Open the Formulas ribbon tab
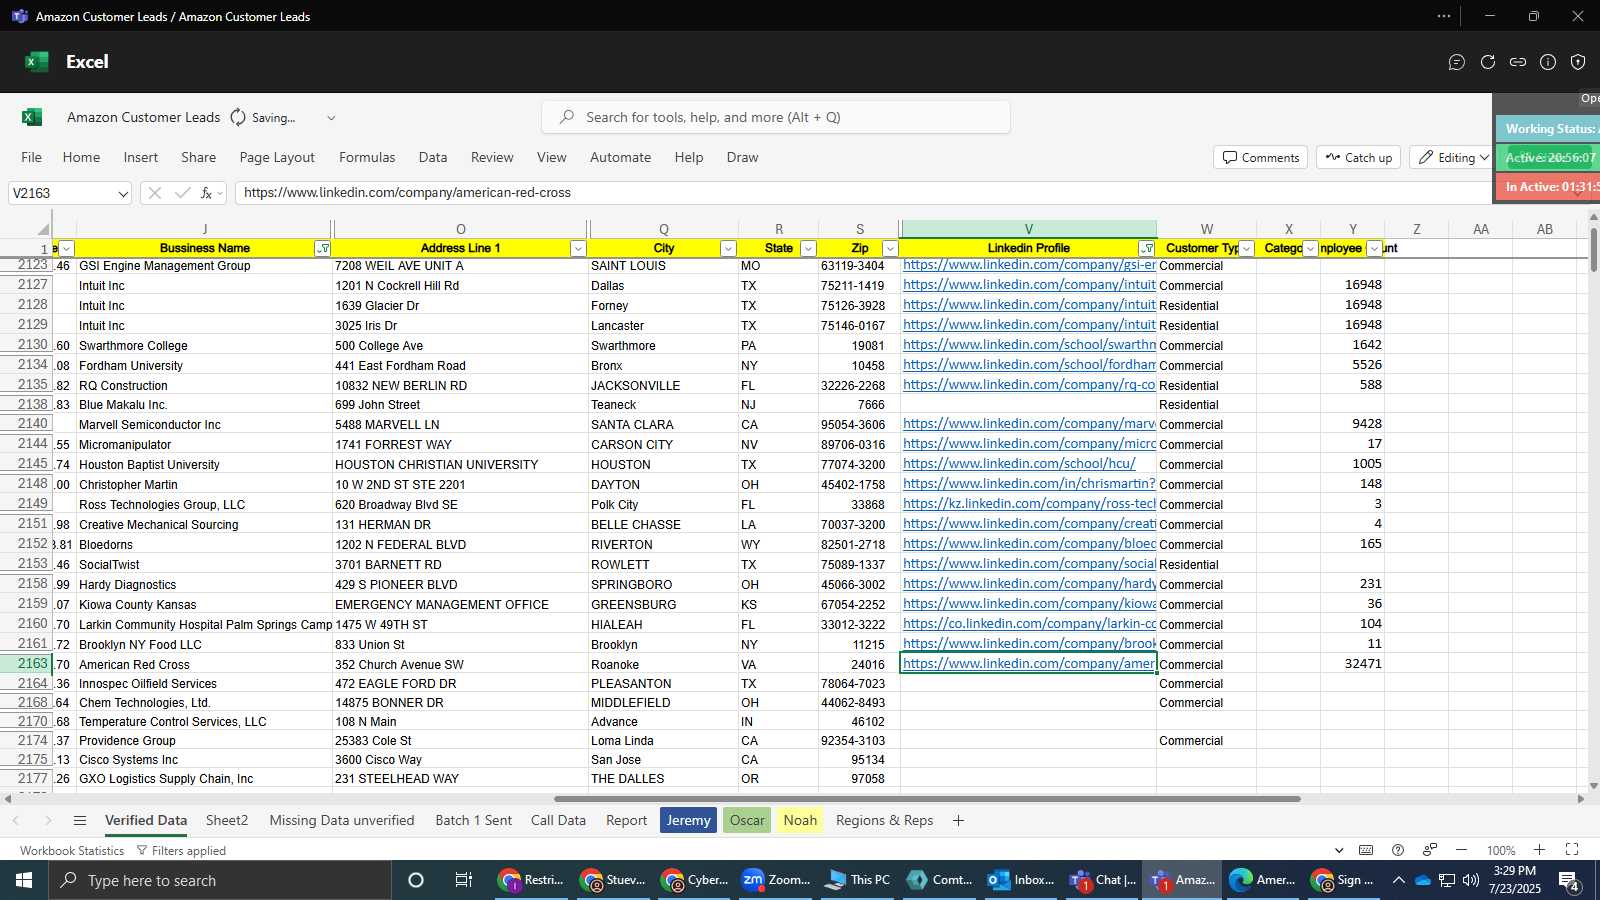The width and height of the screenshot is (1600, 900). click(x=367, y=157)
